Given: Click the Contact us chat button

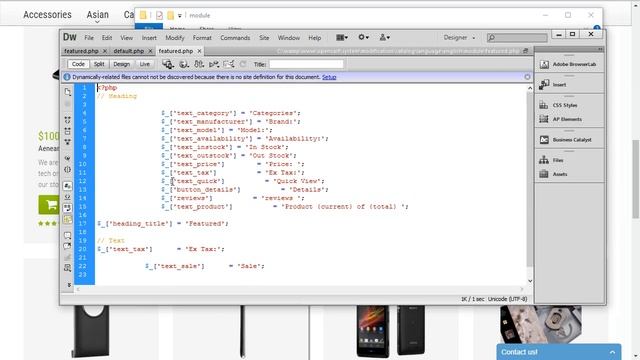Looking at the screenshot, I should (x=559, y=352).
